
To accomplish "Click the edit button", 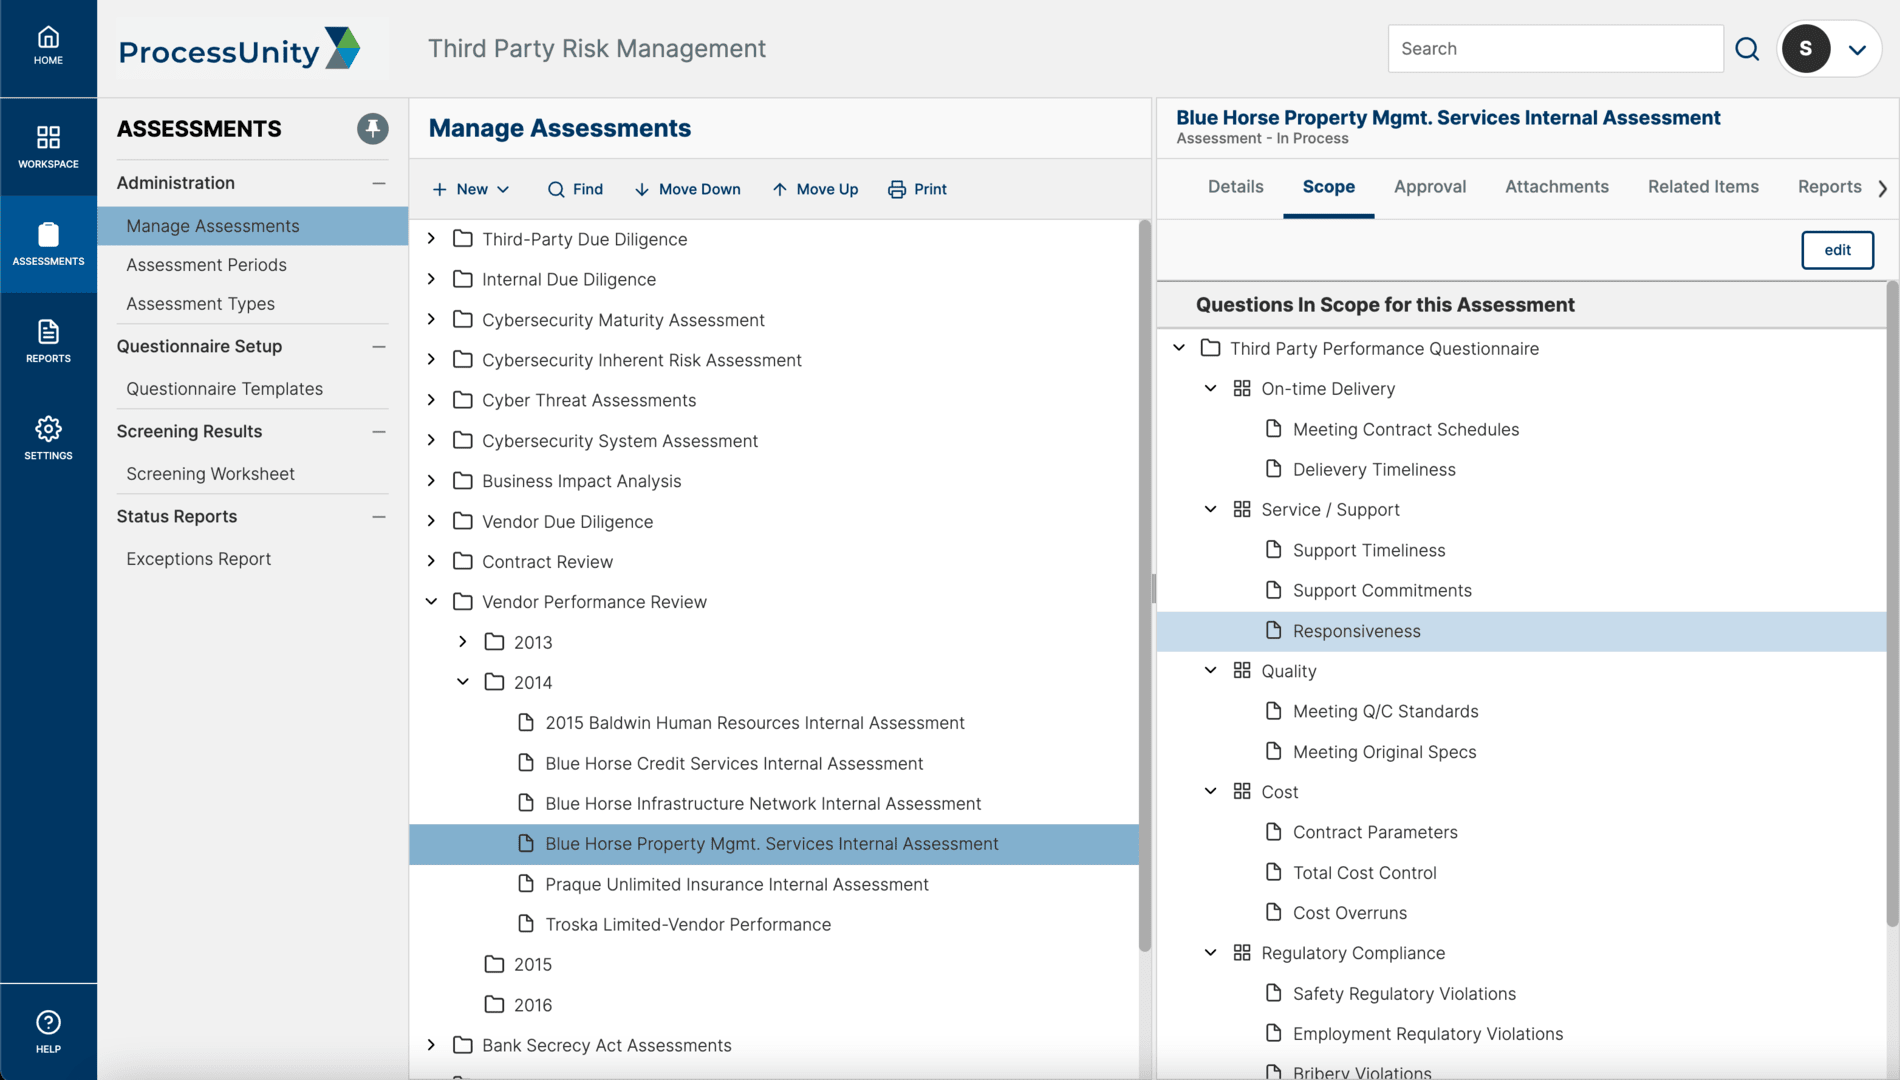I will pyautogui.click(x=1837, y=250).
